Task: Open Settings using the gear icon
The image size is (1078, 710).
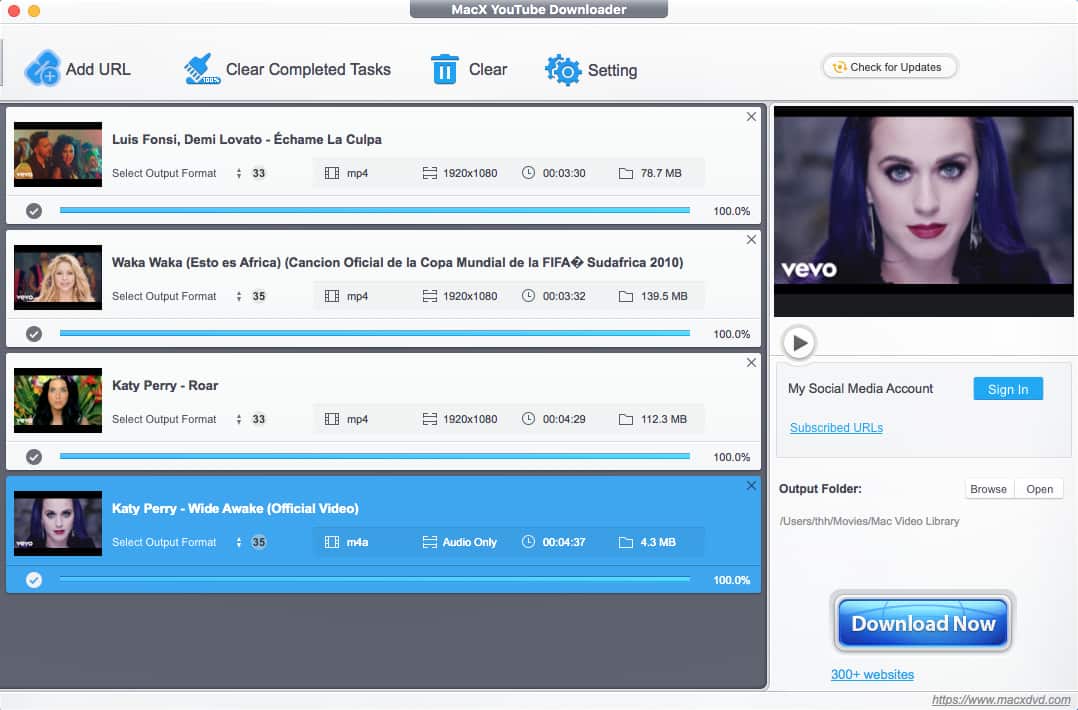Action: (561, 69)
